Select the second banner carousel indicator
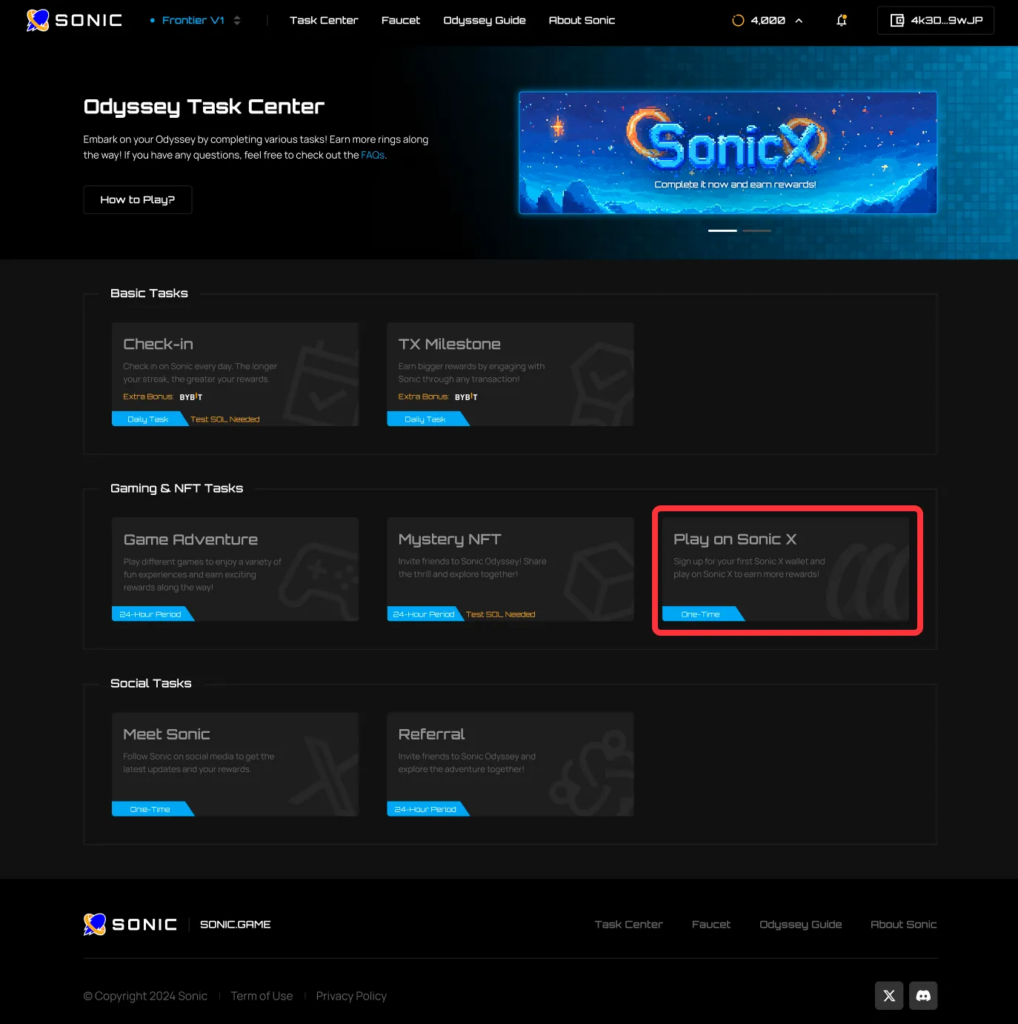Image resolution: width=1018 pixels, height=1024 pixels. (757, 231)
